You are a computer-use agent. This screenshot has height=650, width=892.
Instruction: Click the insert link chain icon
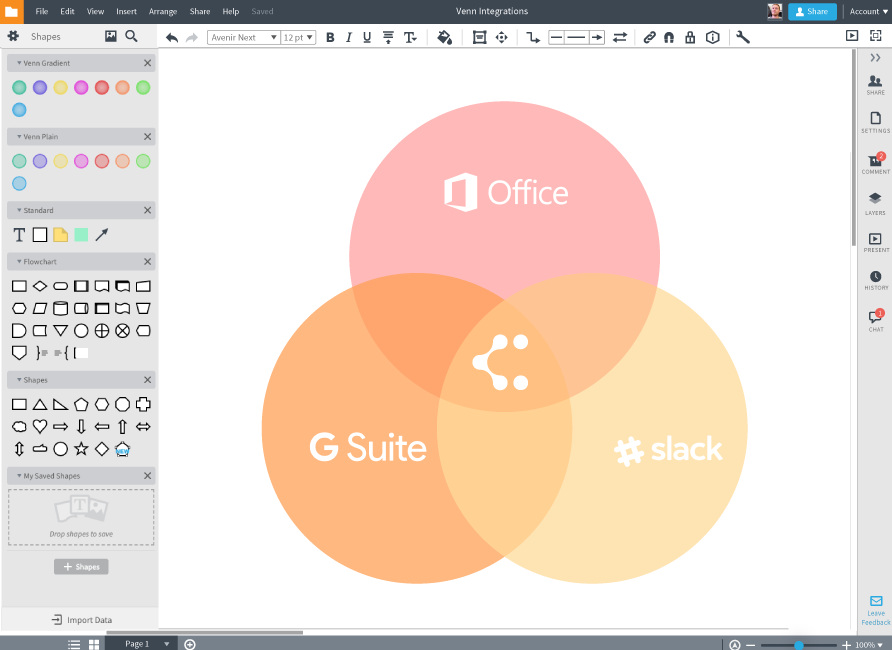(649, 38)
